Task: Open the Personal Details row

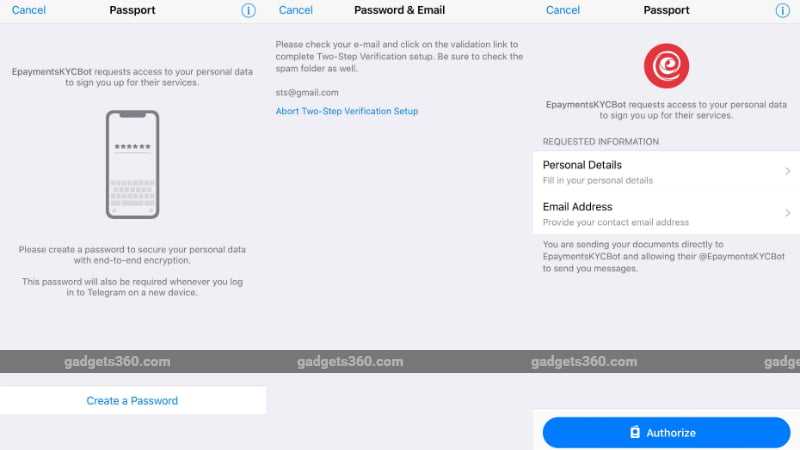Action: [x=666, y=171]
